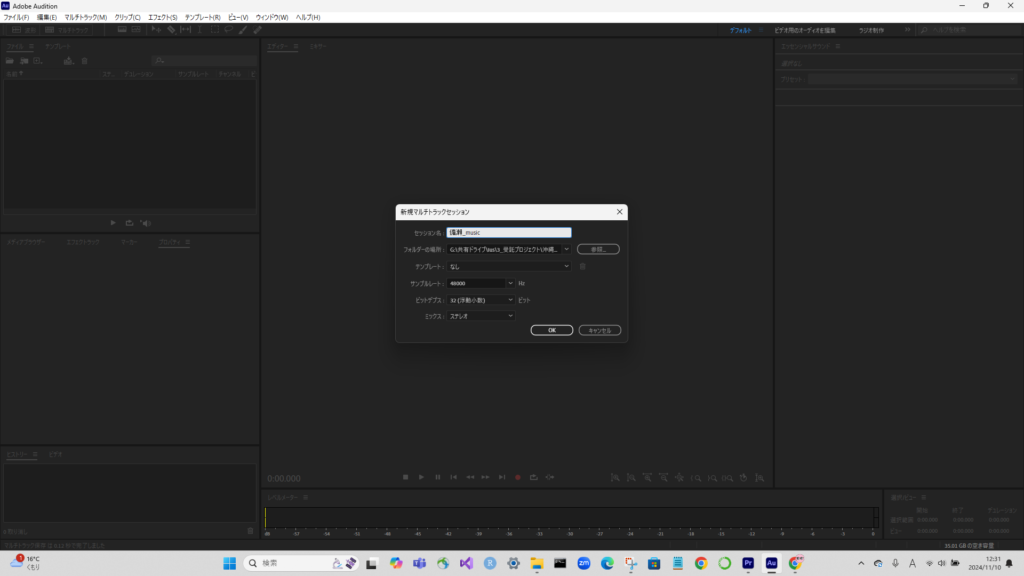Click the template trash delete icon

point(583,266)
